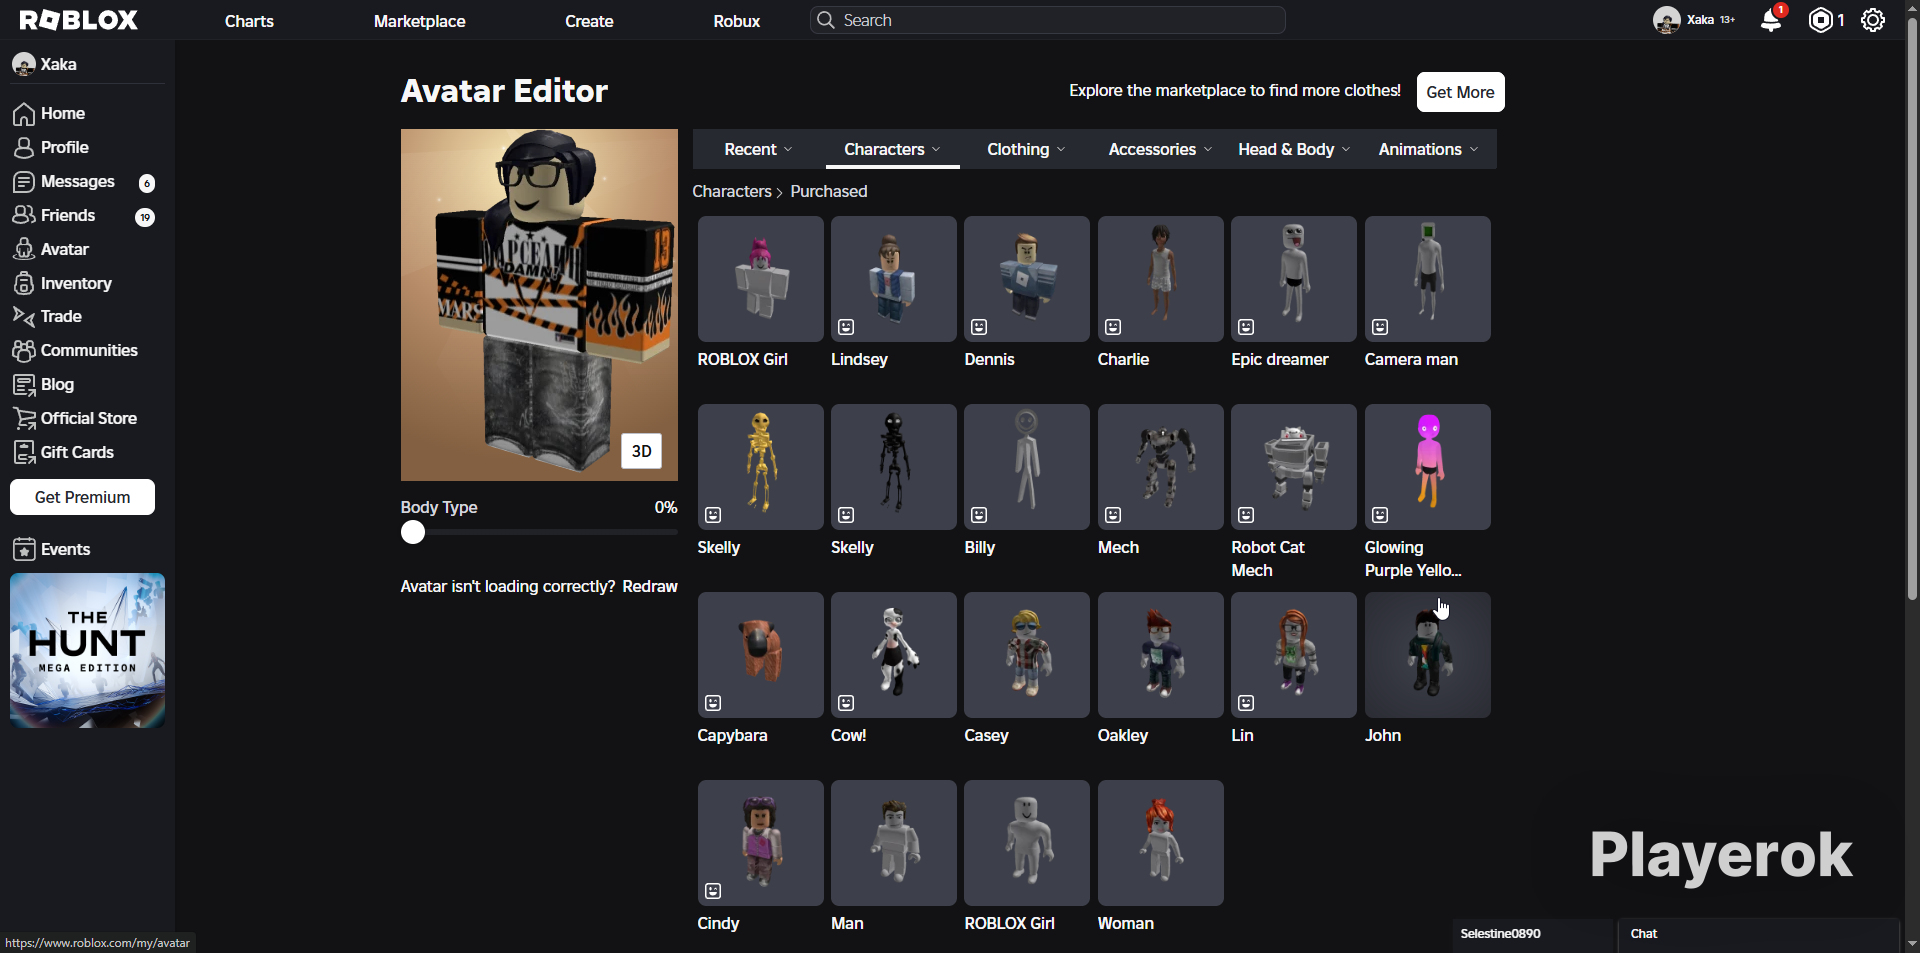Click the emote badge on Cindy card
This screenshot has width=1920, height=953.
point(713,891)
